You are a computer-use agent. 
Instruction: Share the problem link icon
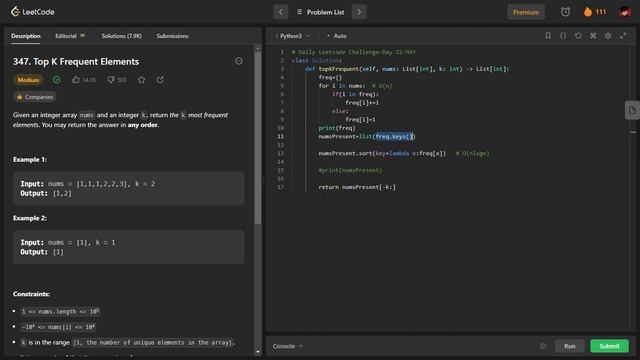click(160, 80)
